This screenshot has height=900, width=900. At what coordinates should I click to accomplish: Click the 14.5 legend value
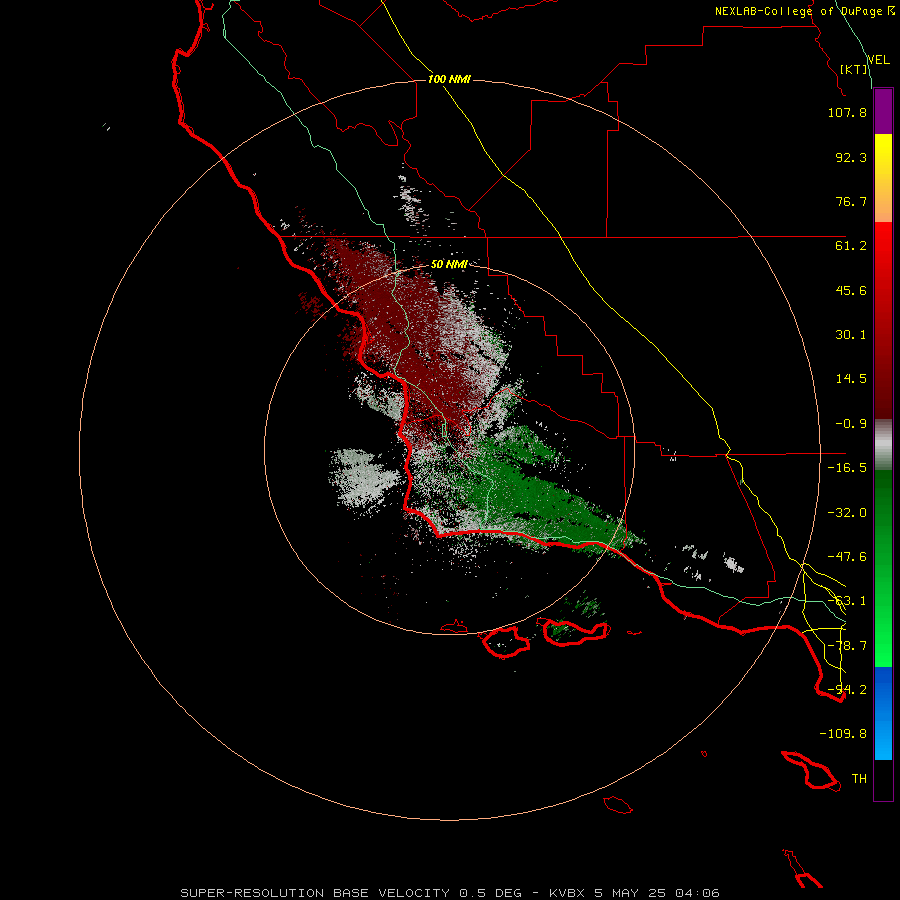click(x=851, y=379)
